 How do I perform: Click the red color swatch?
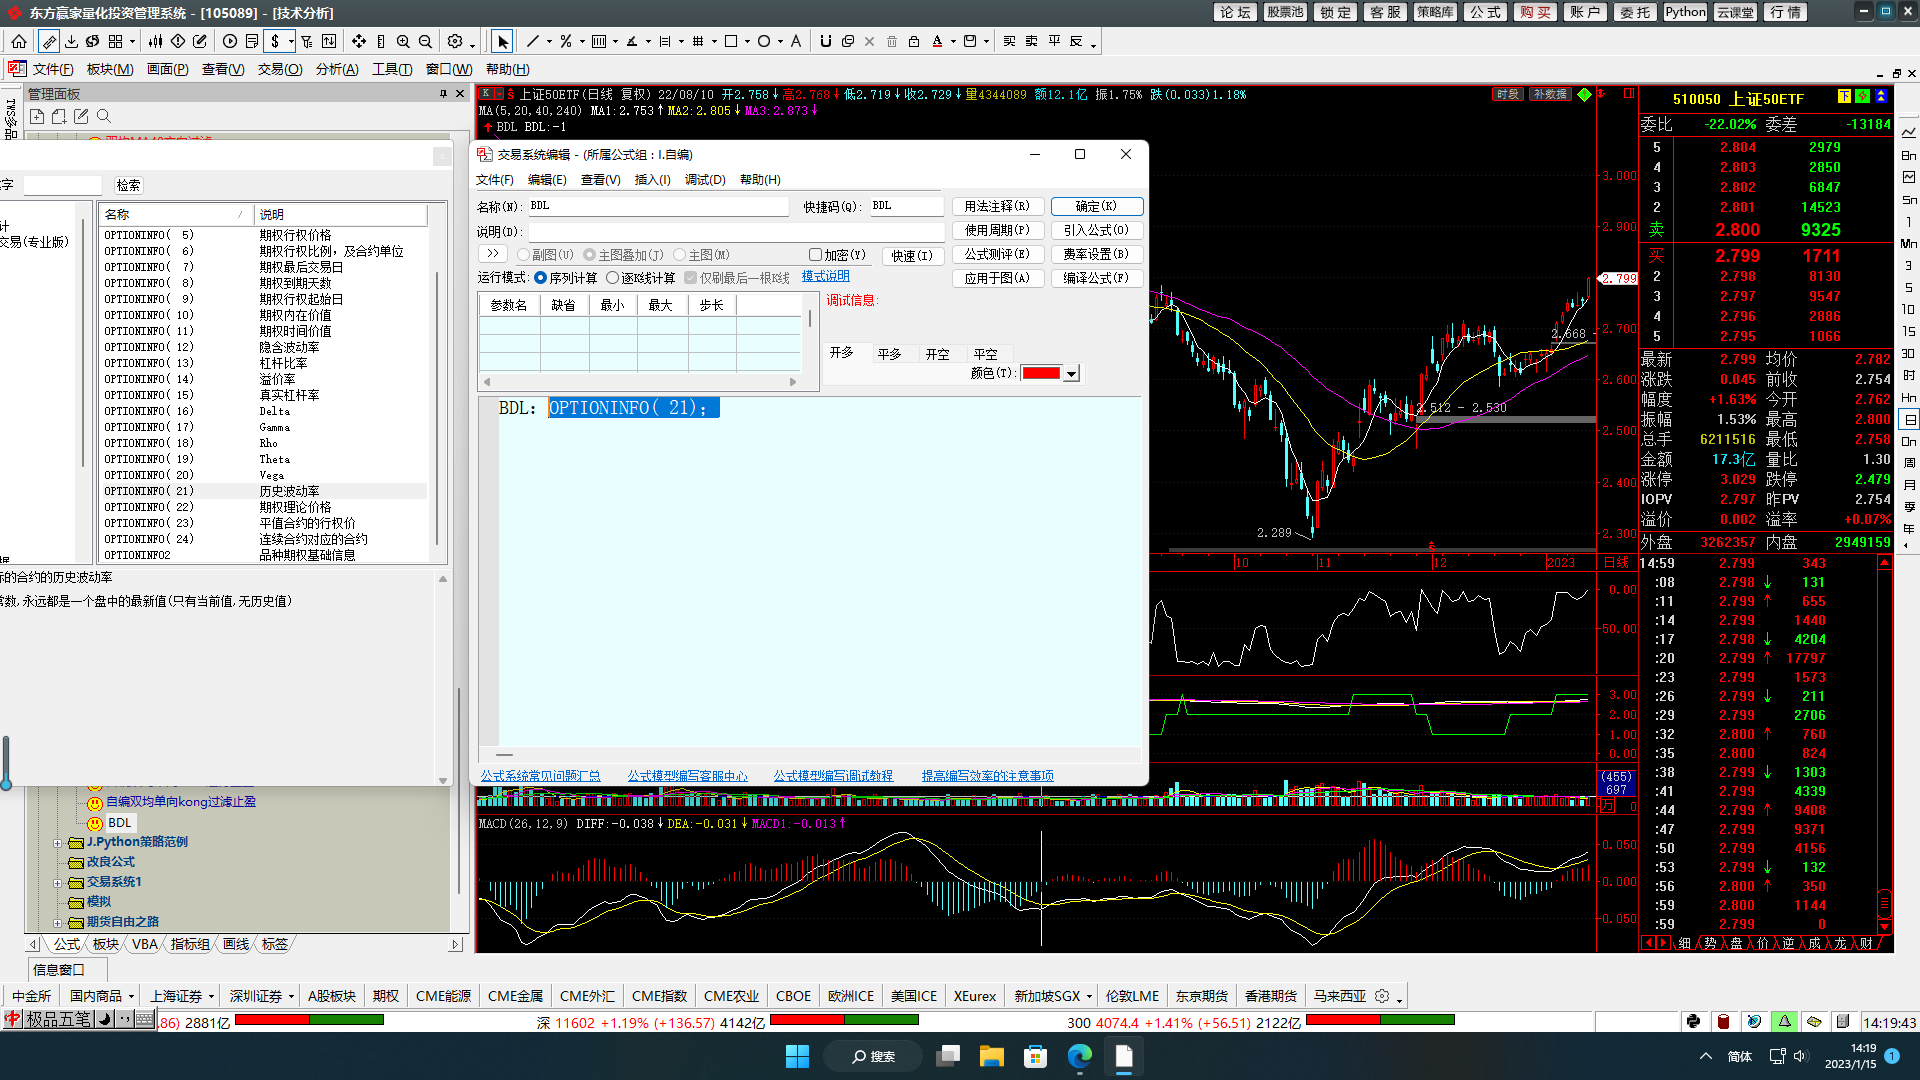tap(1040, 373)
